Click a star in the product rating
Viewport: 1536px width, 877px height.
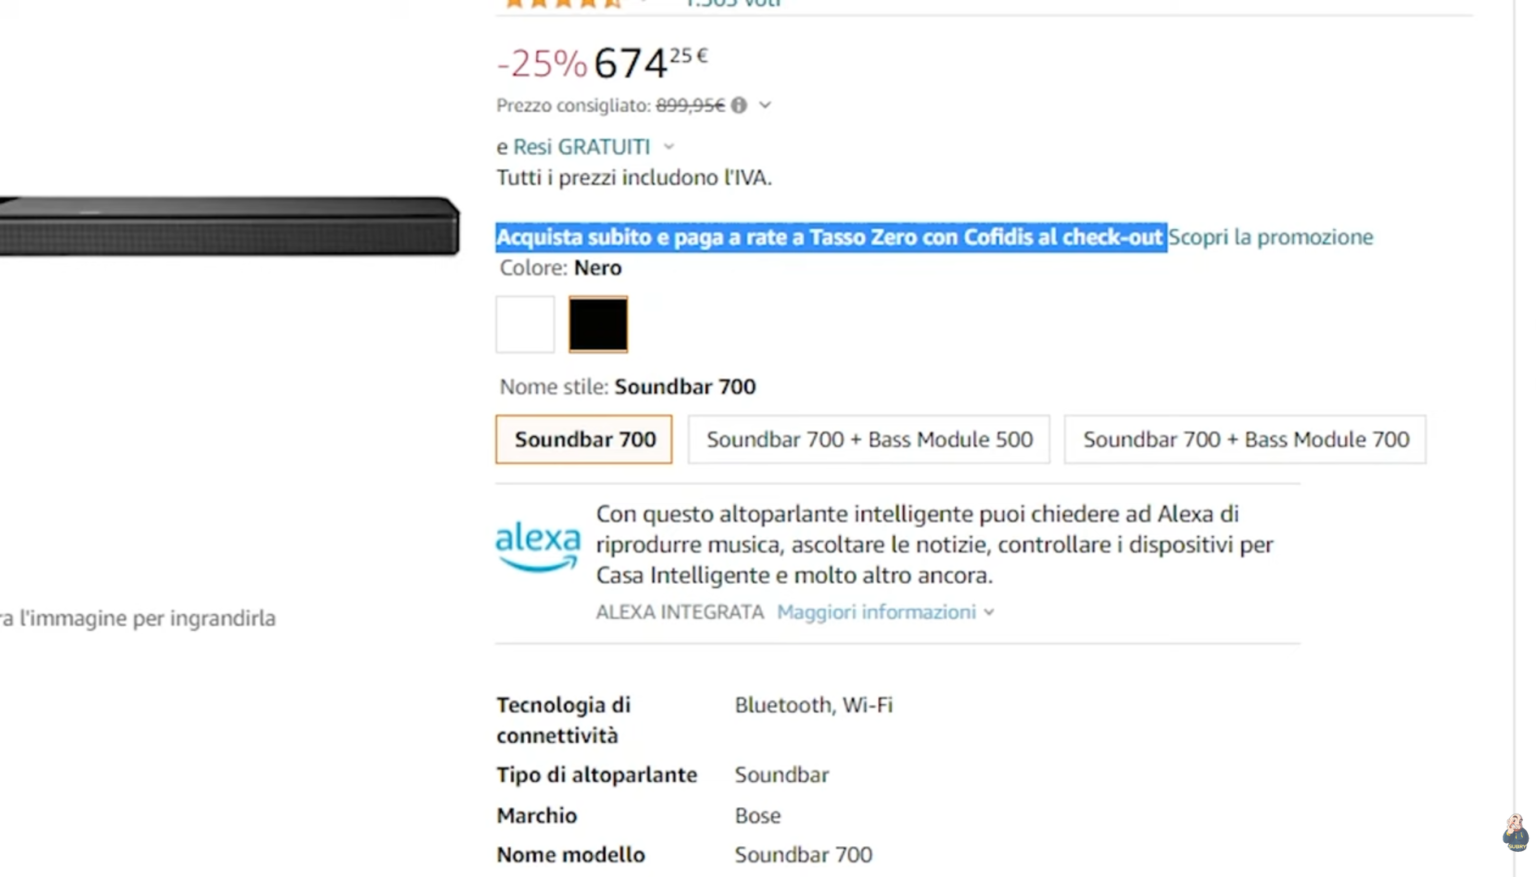click(540, 5)
